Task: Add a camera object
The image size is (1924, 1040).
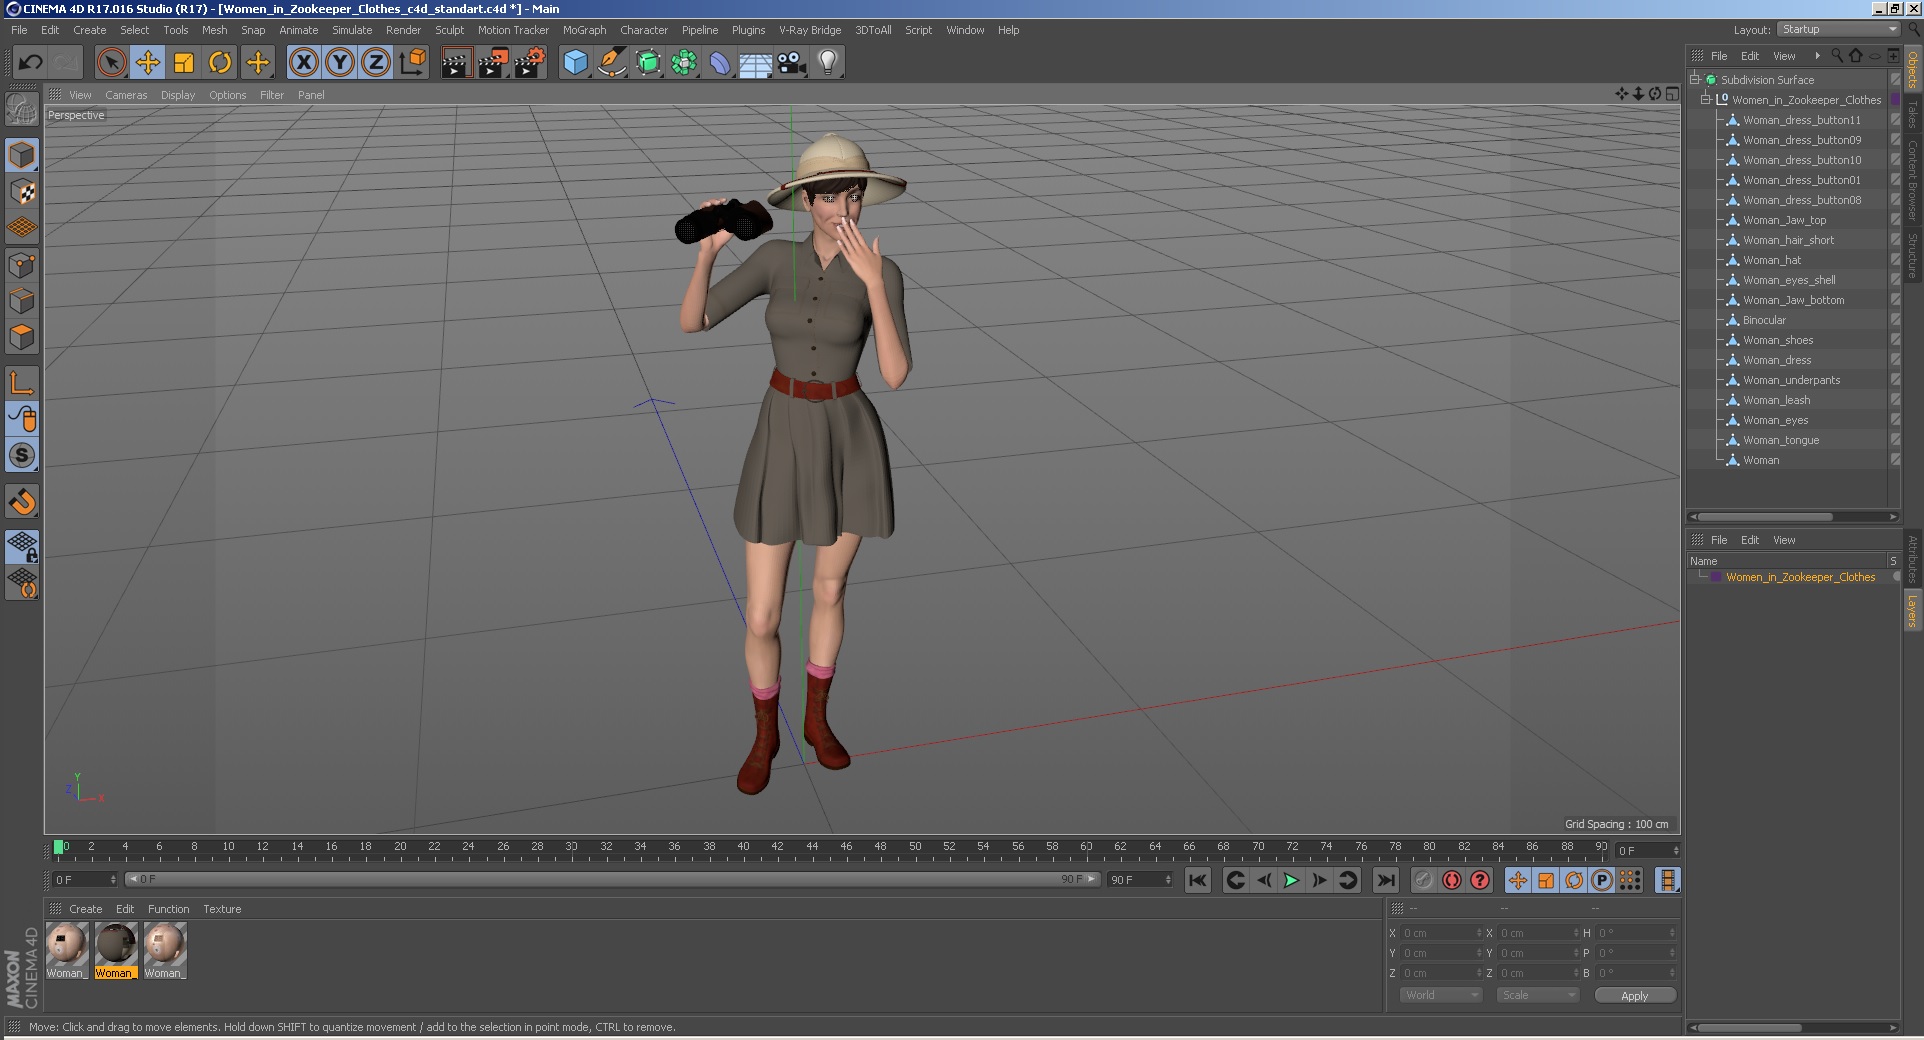Action: click(792, 63)
